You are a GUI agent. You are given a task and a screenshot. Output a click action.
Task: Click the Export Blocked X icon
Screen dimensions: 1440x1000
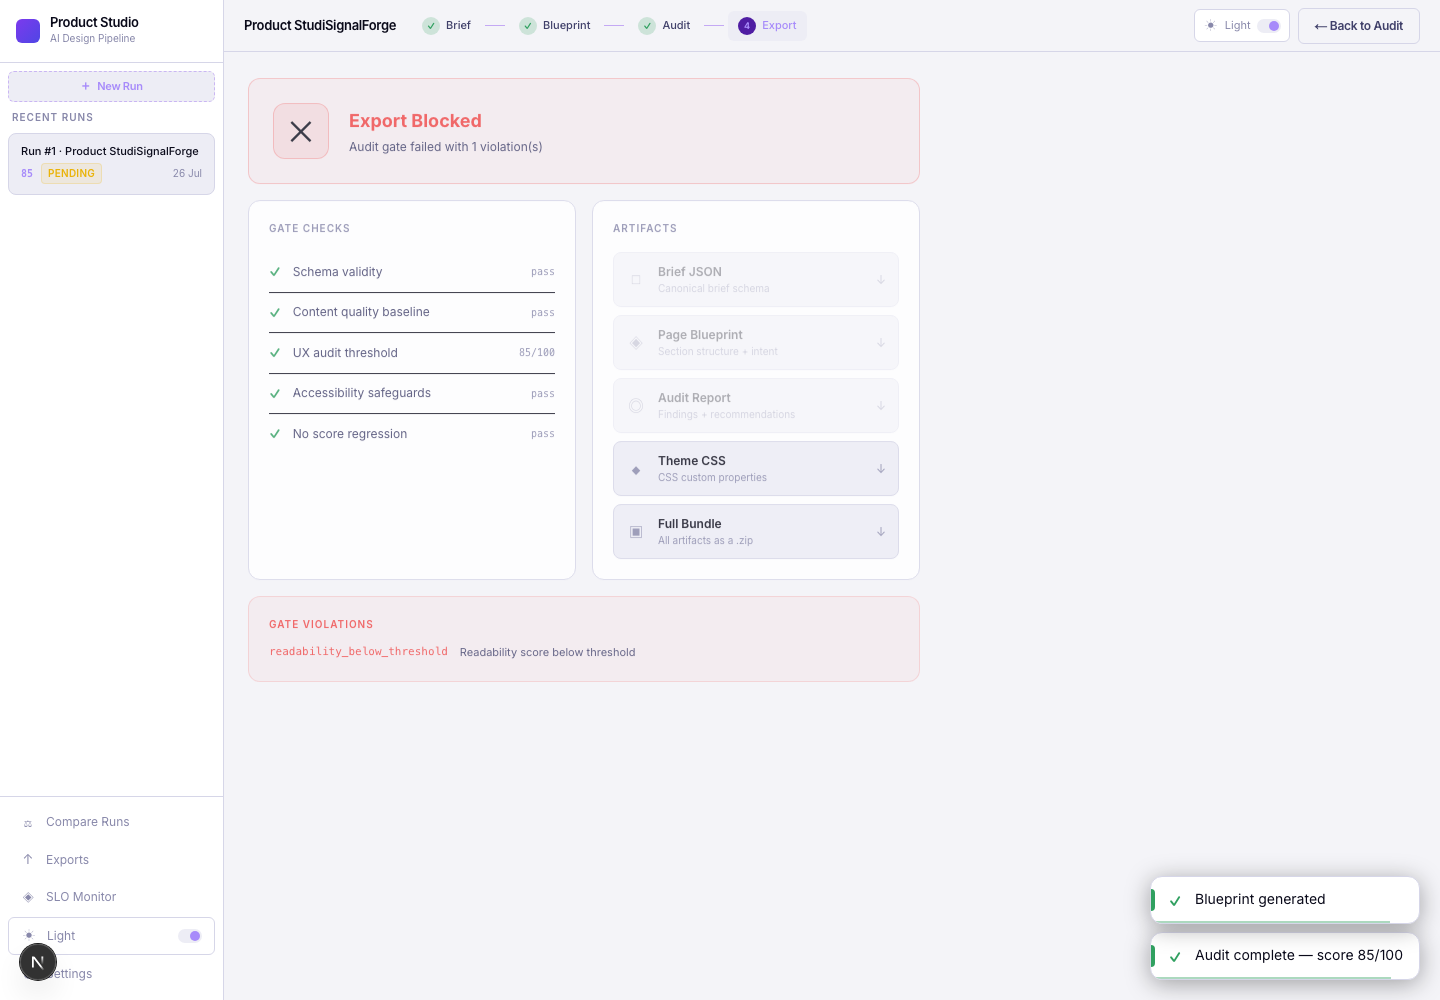coord(301,131)
